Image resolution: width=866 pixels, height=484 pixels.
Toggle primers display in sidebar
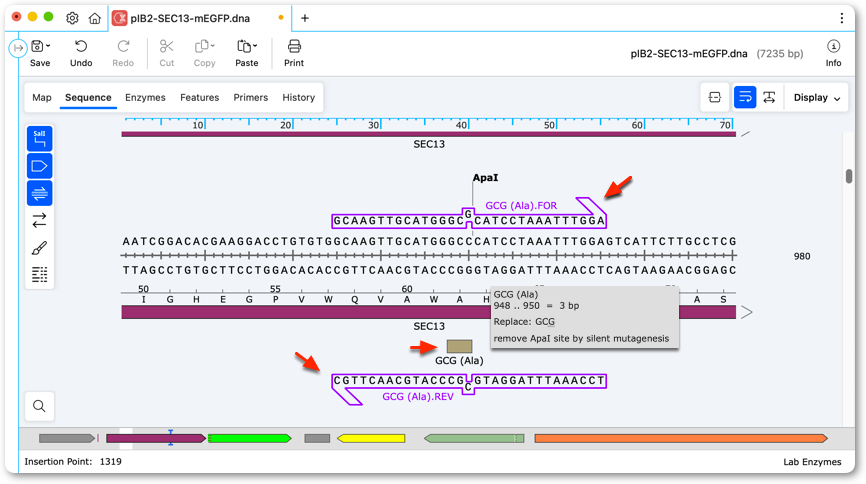point(40,193)
